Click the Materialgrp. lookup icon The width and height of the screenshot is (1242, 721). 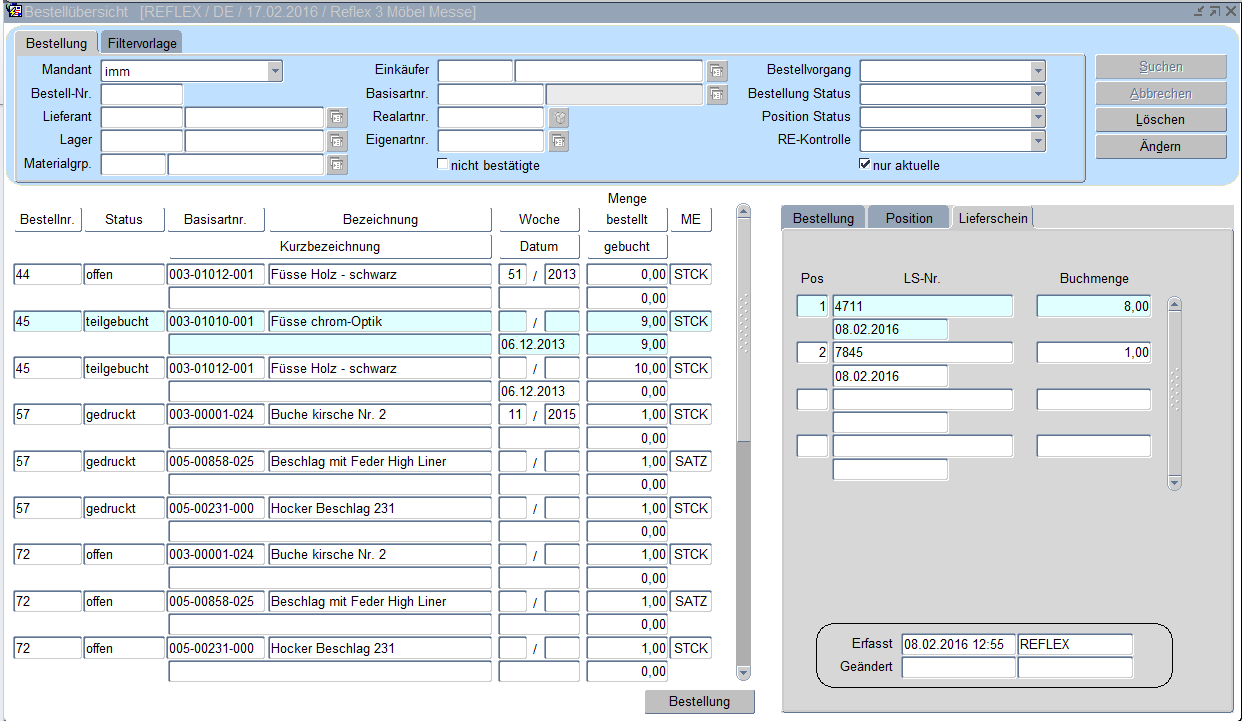coord(337,165)
